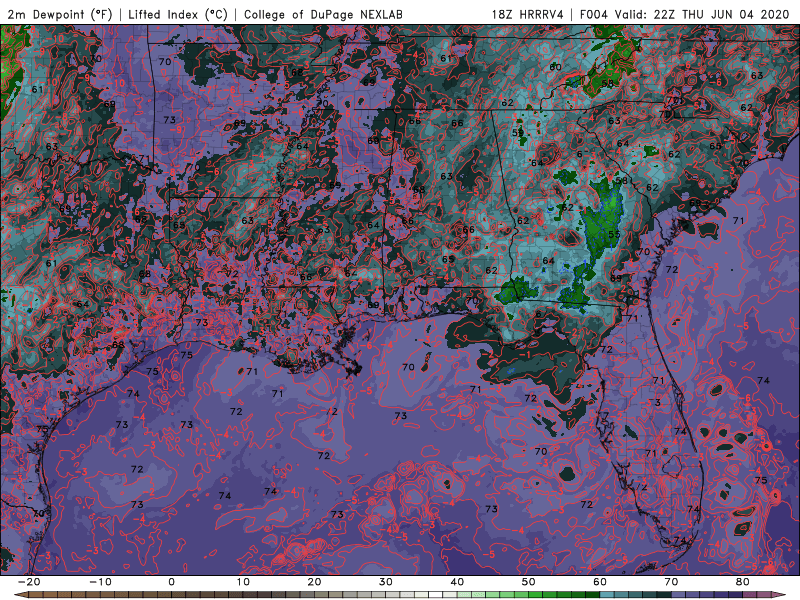Click the -10 label on the color scale

[100, 582]
